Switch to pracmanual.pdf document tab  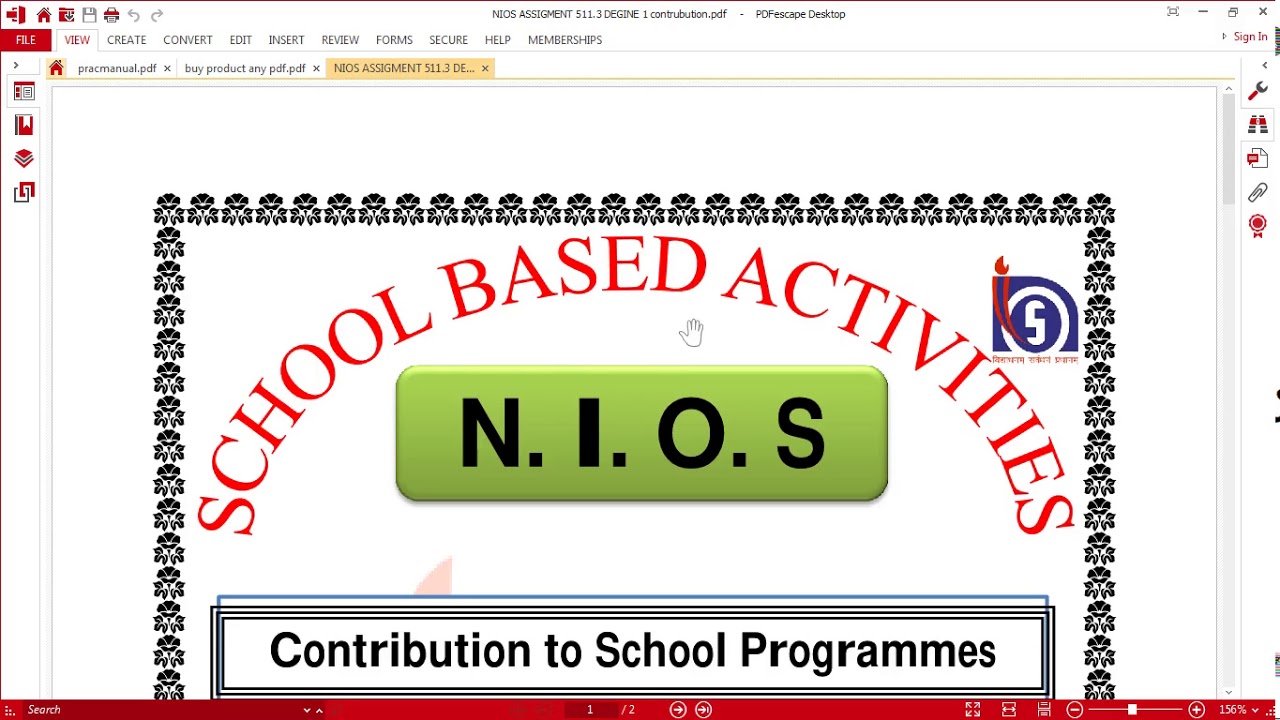(117, 68)
